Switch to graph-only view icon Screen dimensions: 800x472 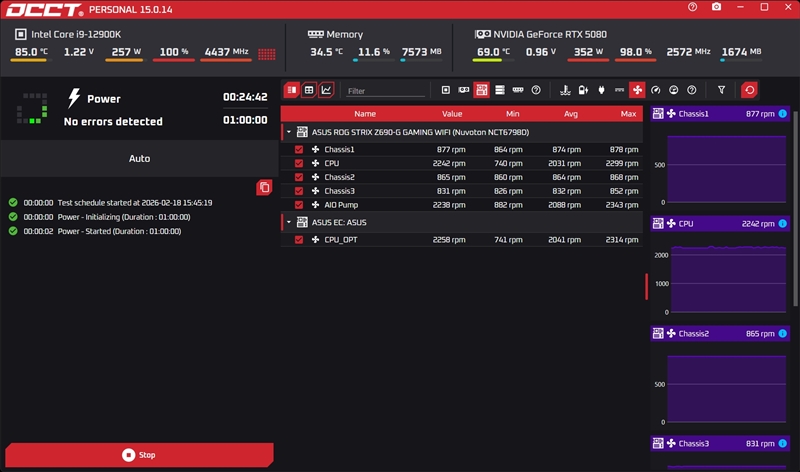(326, 90)
